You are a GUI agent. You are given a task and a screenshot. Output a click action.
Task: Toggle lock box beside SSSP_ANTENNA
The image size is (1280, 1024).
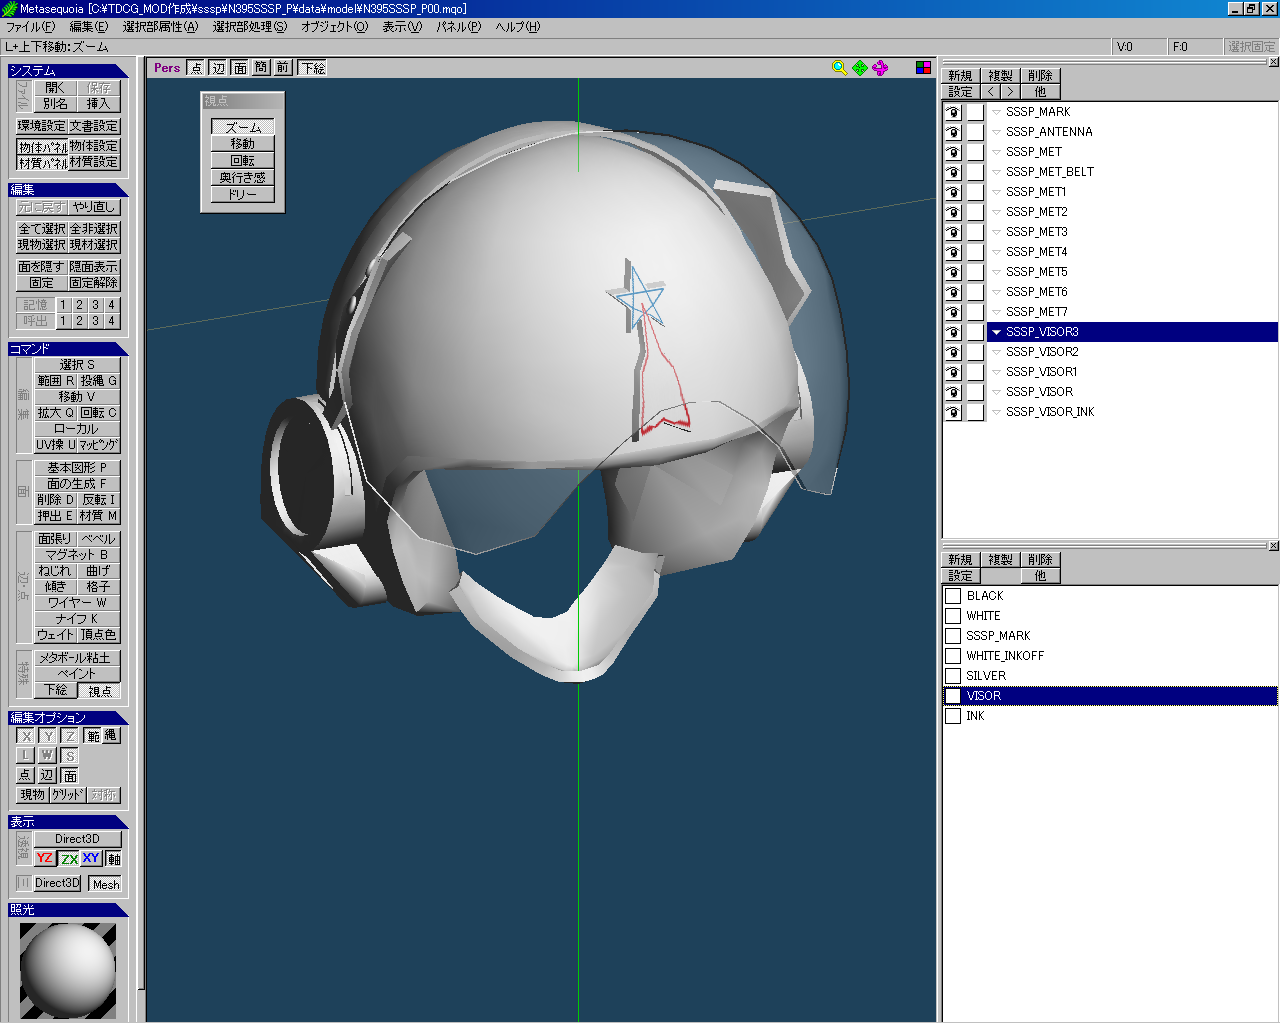[x=975, y=132]
